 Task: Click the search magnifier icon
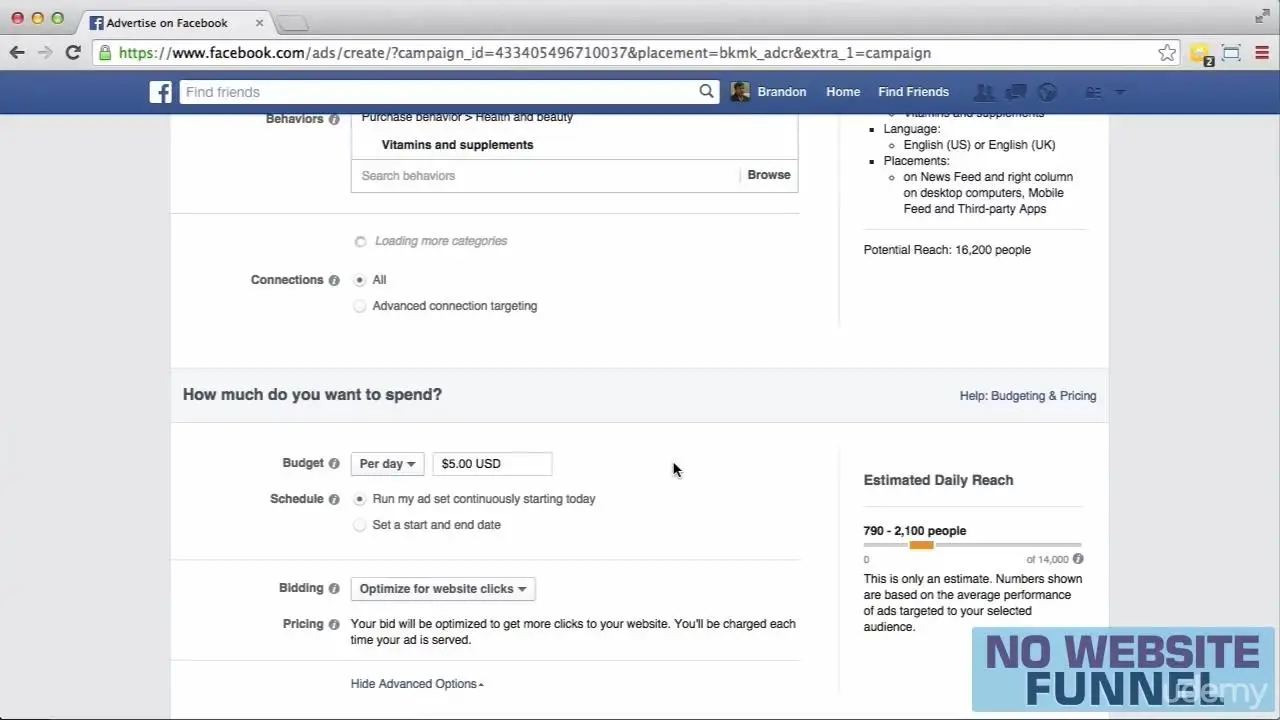click(707, 92)
